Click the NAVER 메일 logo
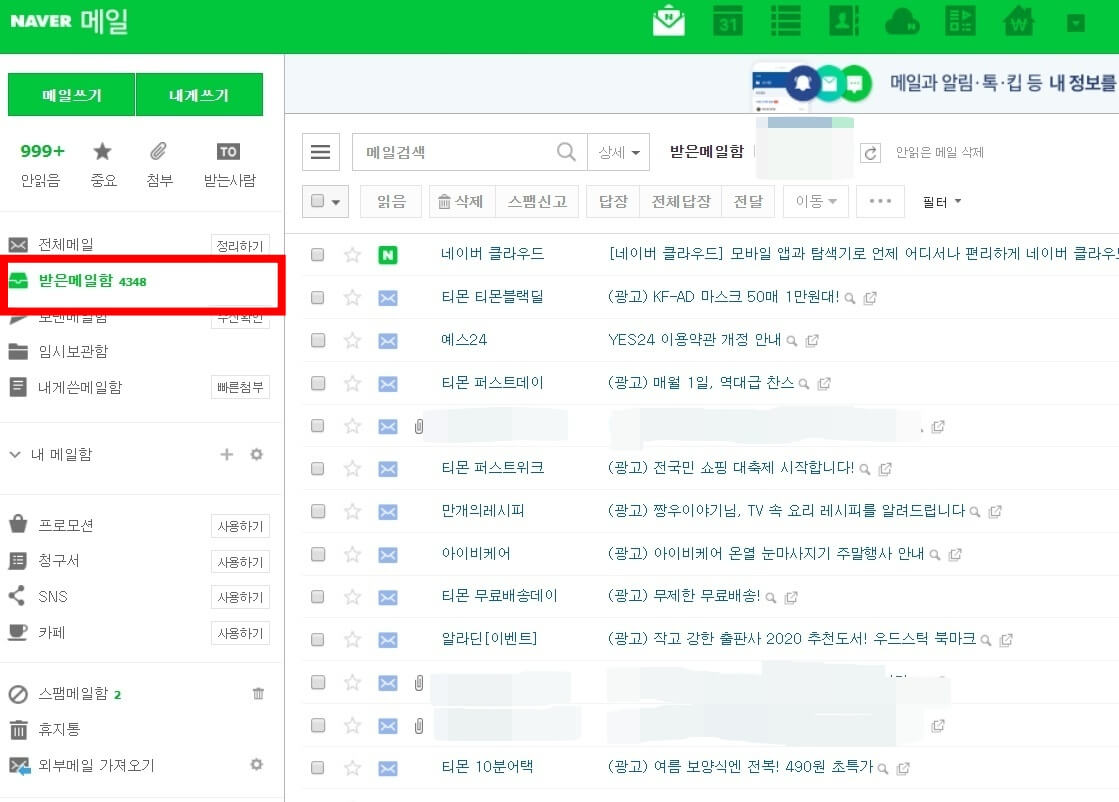Viewport: 1119px width, 802px height. click(x=69, y=21)
